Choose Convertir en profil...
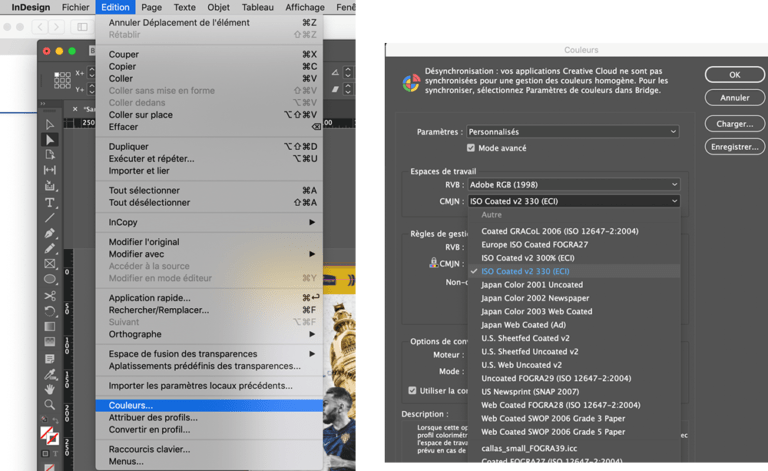Image resolution: width=768 pixels, height=471 pixels. point(209,430)
